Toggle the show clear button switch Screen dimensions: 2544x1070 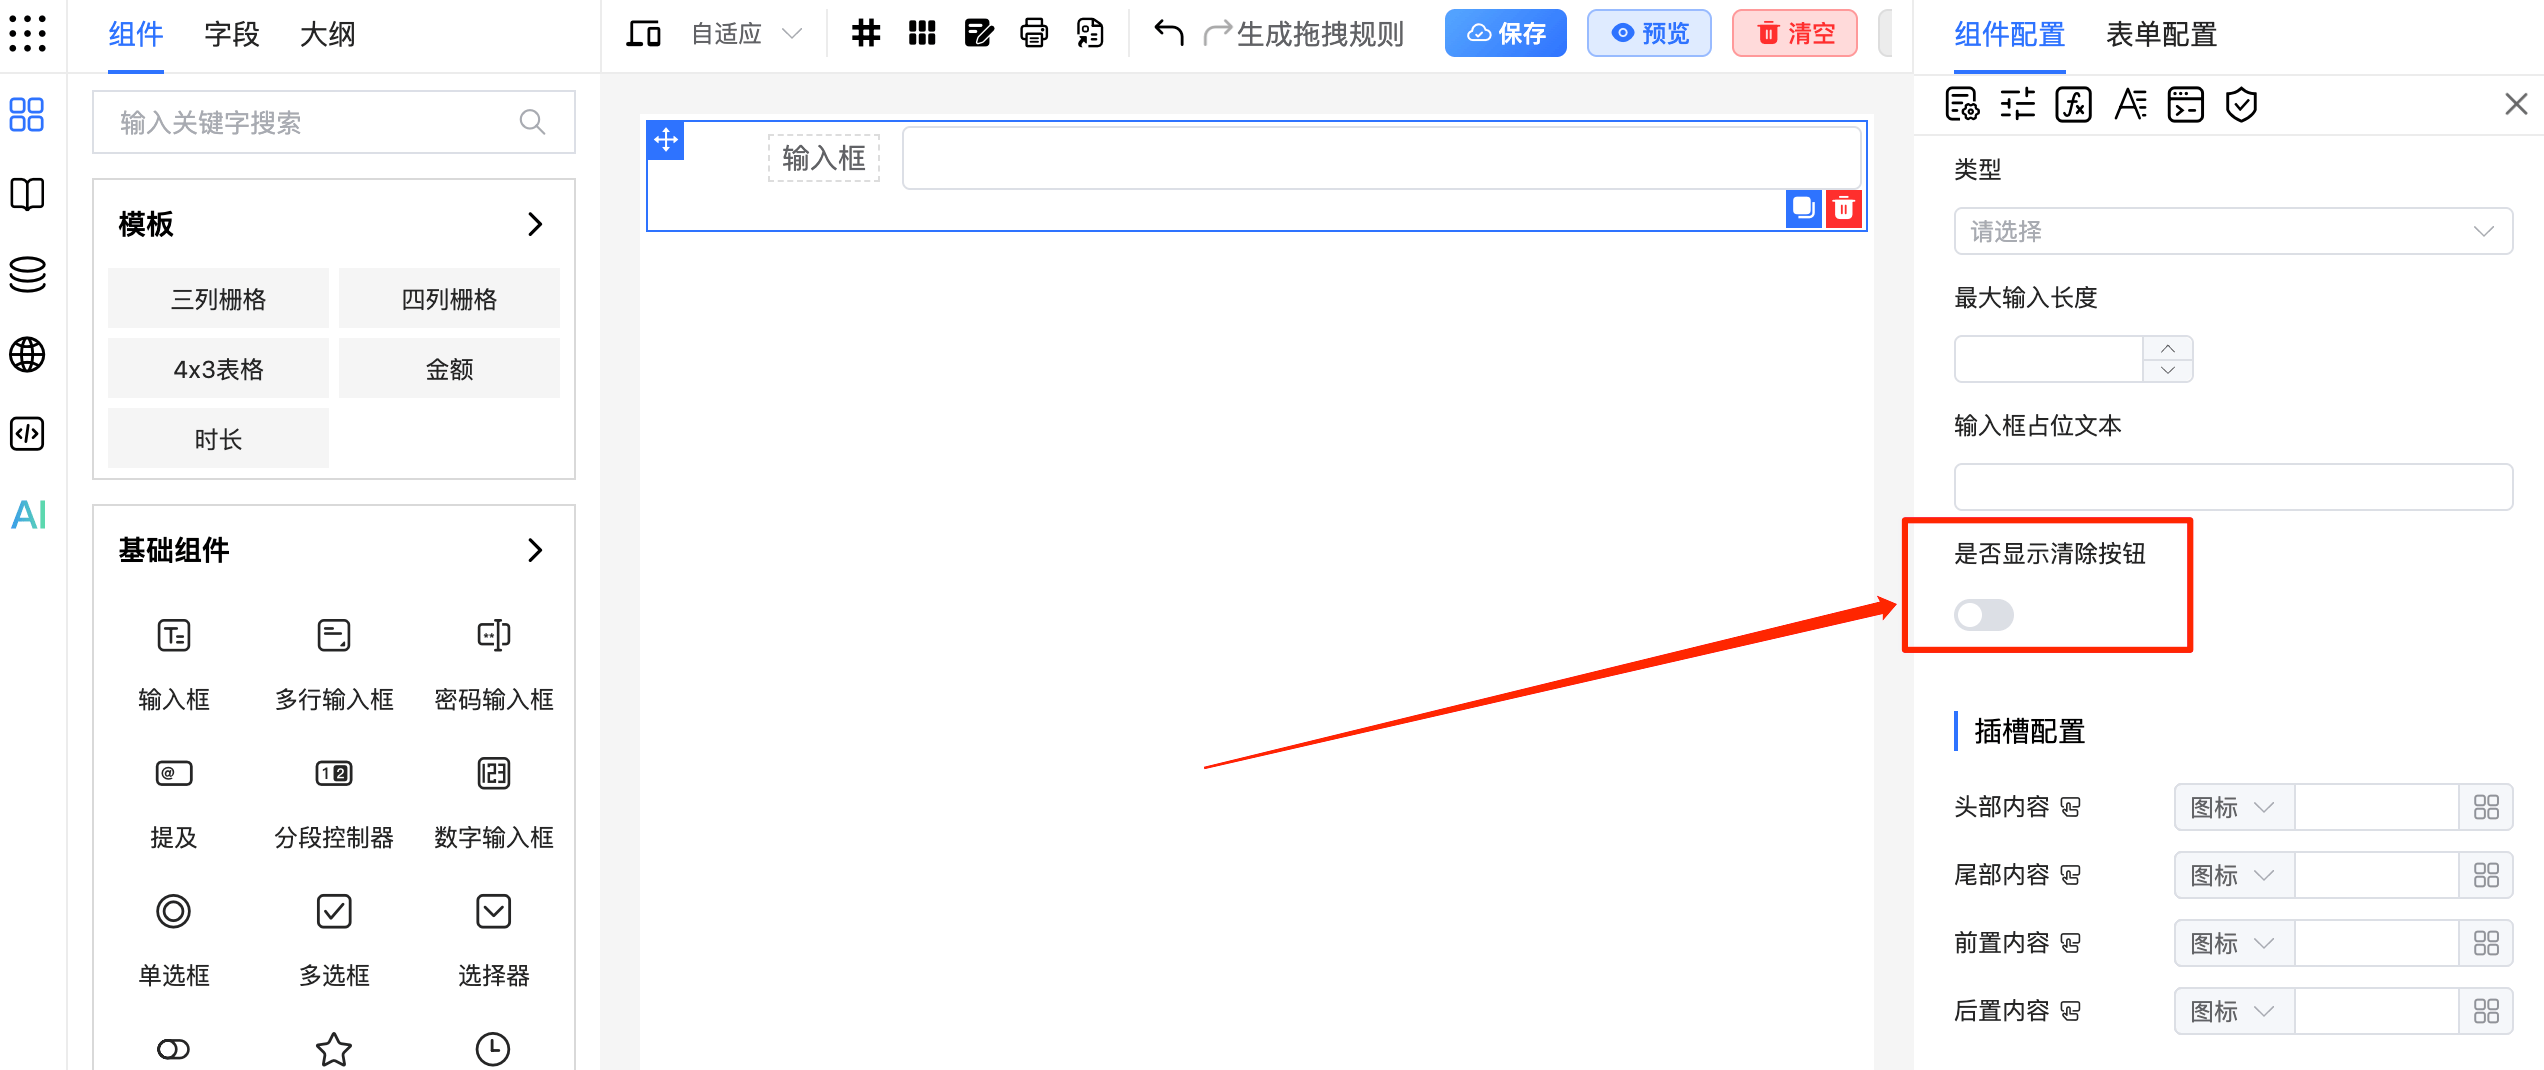tap(1984, 614)
